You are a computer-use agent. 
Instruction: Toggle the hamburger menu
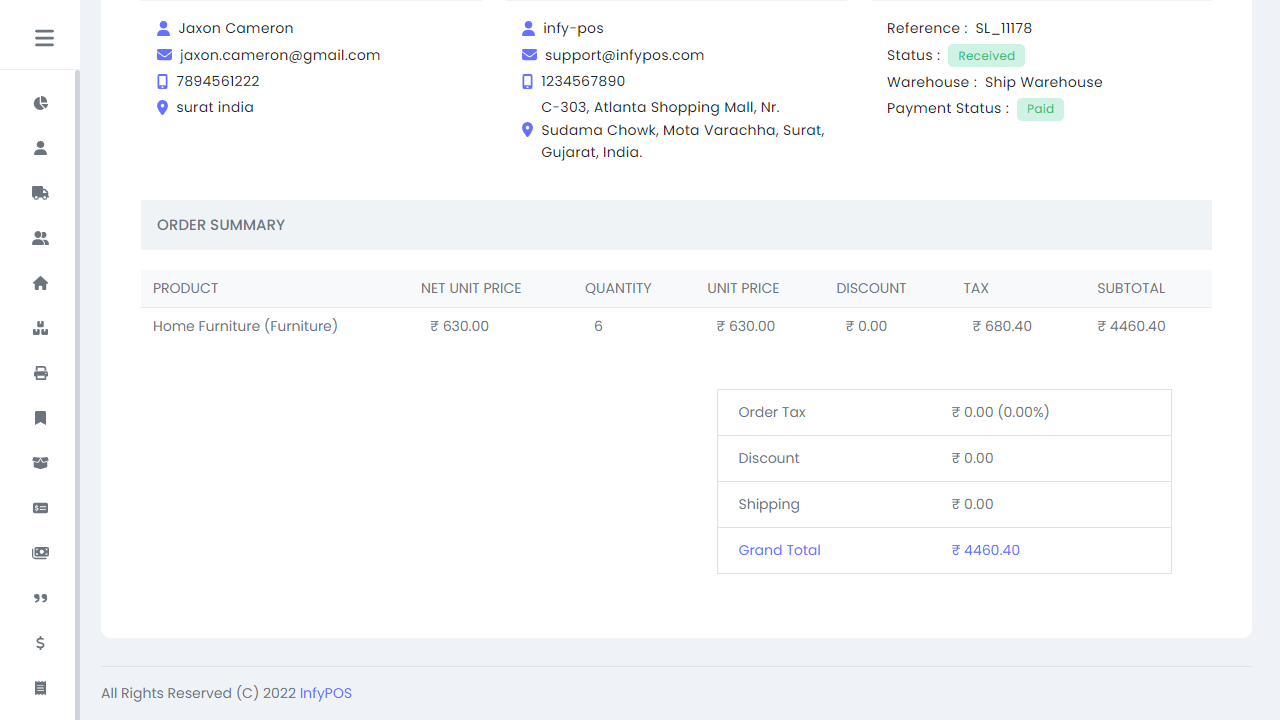click(x=43, y=38)
